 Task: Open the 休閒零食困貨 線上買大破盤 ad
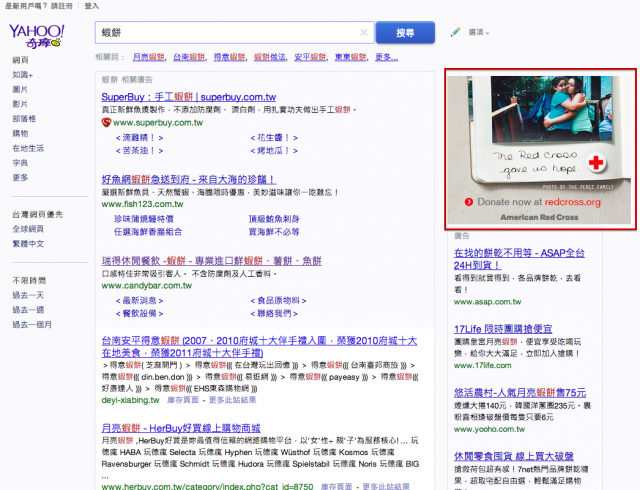click(x=514, y=456)
